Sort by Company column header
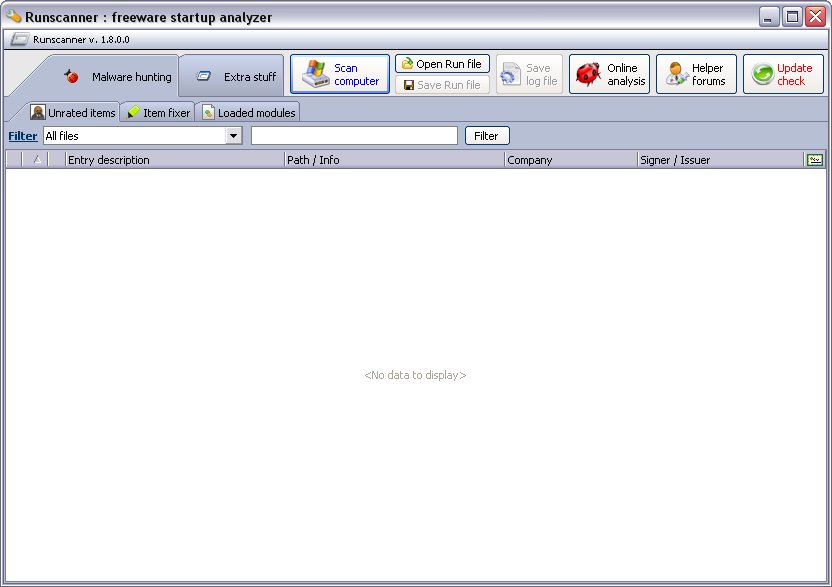The image size is (832, 587). pos(570,160)
